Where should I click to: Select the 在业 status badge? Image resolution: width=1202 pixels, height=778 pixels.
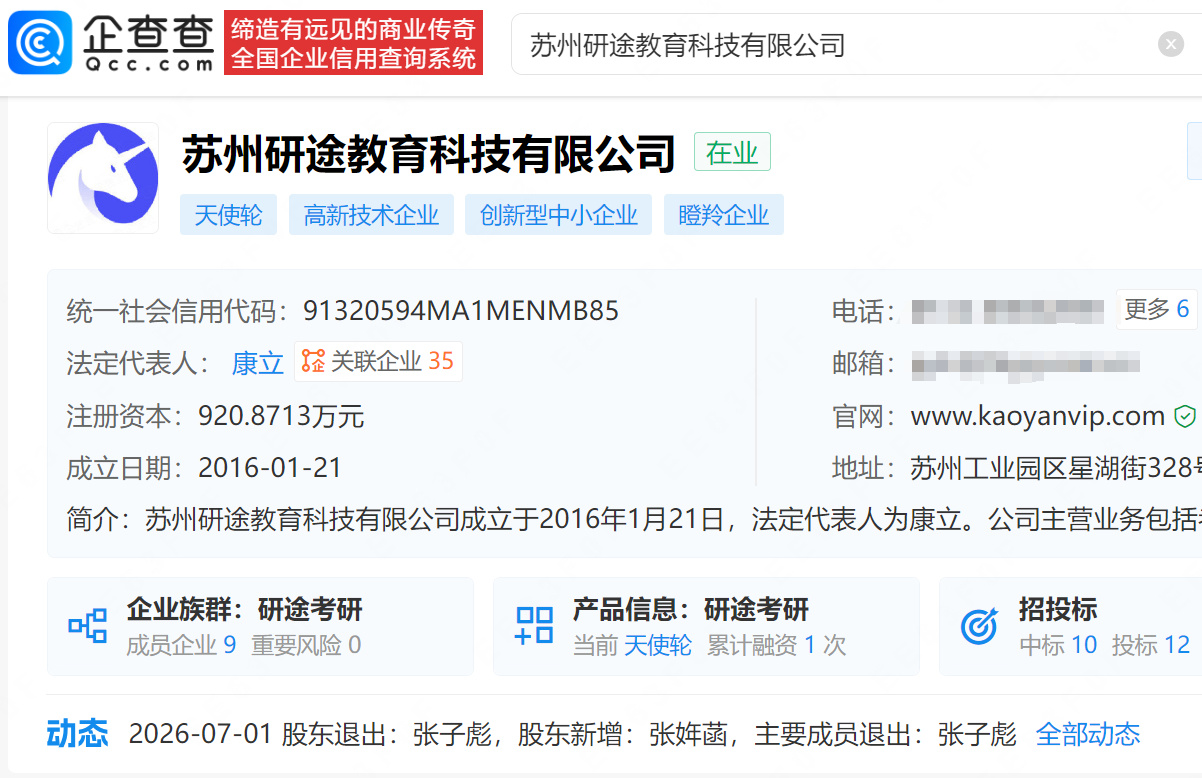tap(732, 153)
